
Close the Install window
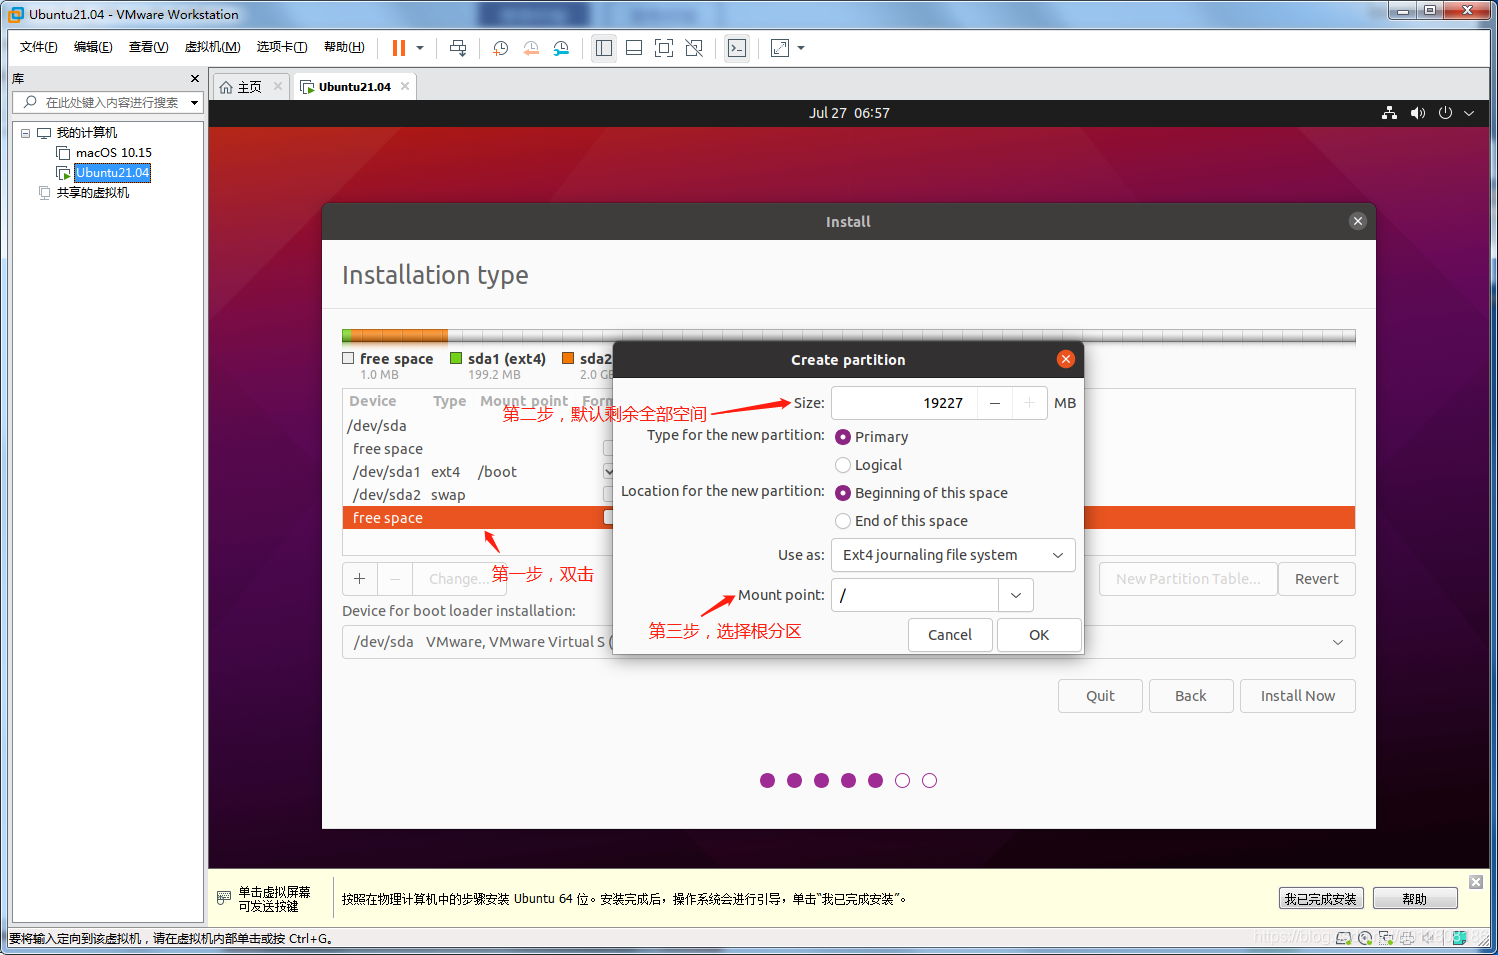[1357, 221]
